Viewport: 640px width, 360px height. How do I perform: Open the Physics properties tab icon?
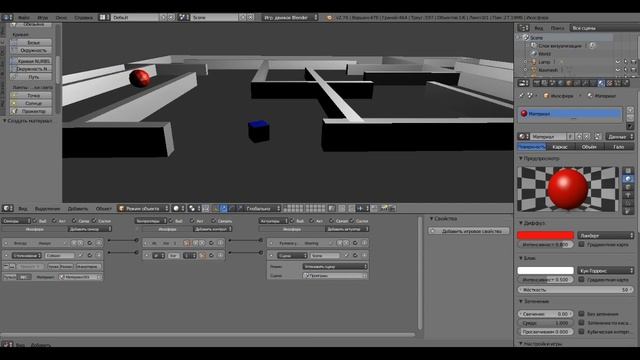pos(625,83)
